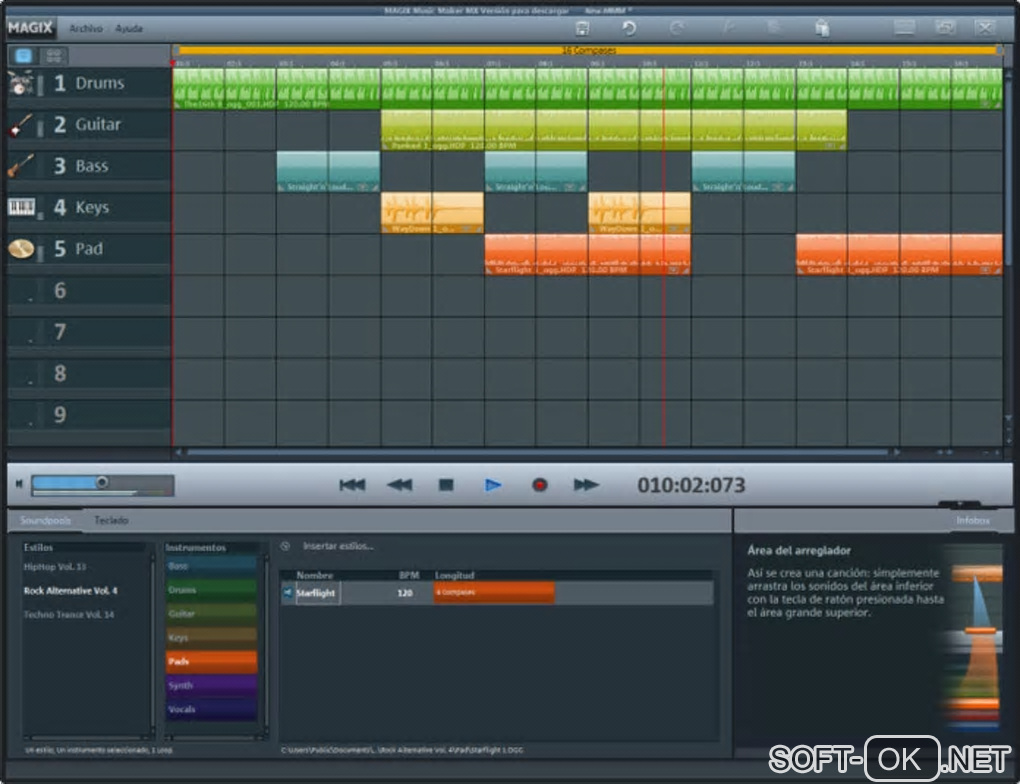Image resolution: width=1020 pixels, height=784 pixels.
Task: Click the first Keys WayDown clip
Action: click(433, 213)
